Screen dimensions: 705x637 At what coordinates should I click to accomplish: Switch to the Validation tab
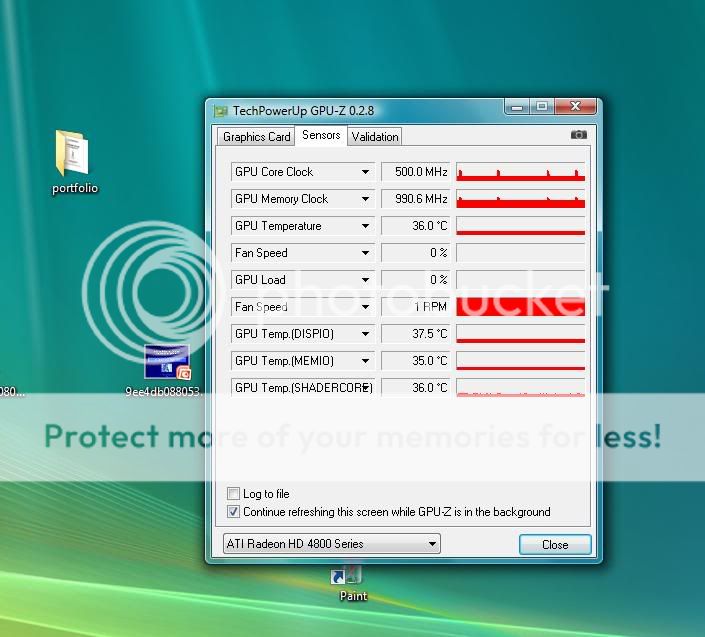click(375, 137)
